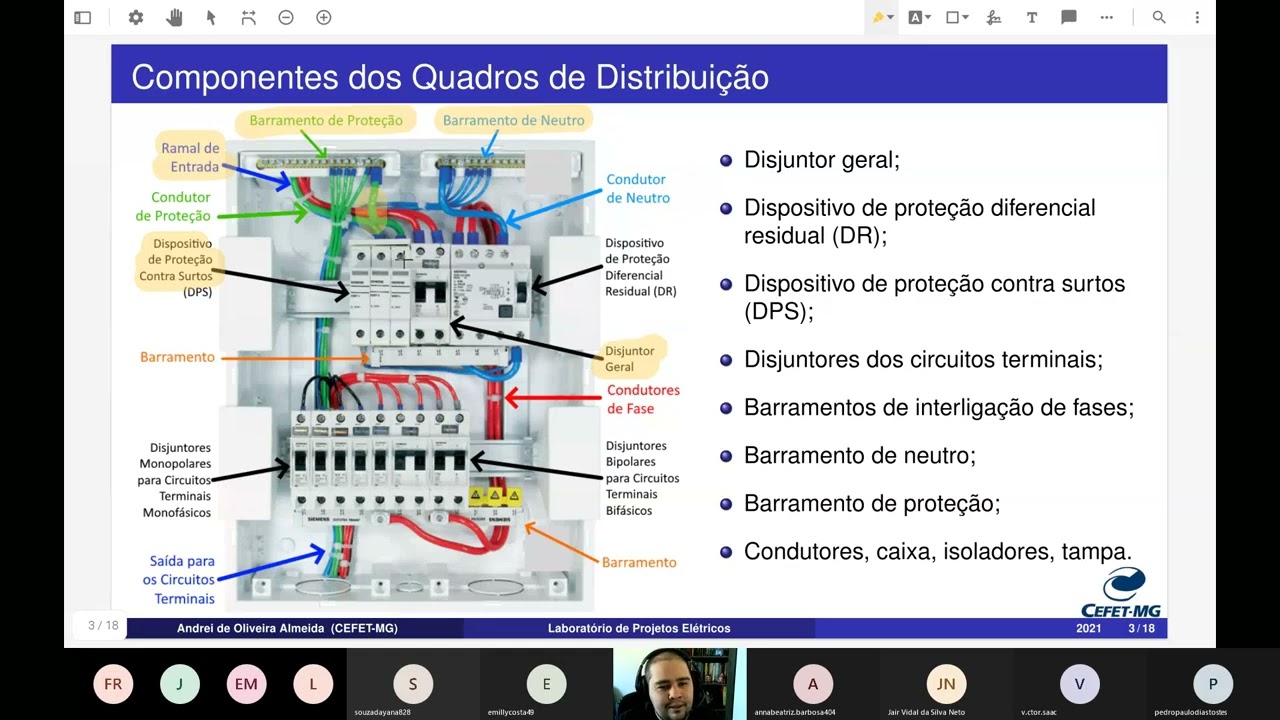
Task: Open more tools ellipsis menu
Action: point(1106,17)
